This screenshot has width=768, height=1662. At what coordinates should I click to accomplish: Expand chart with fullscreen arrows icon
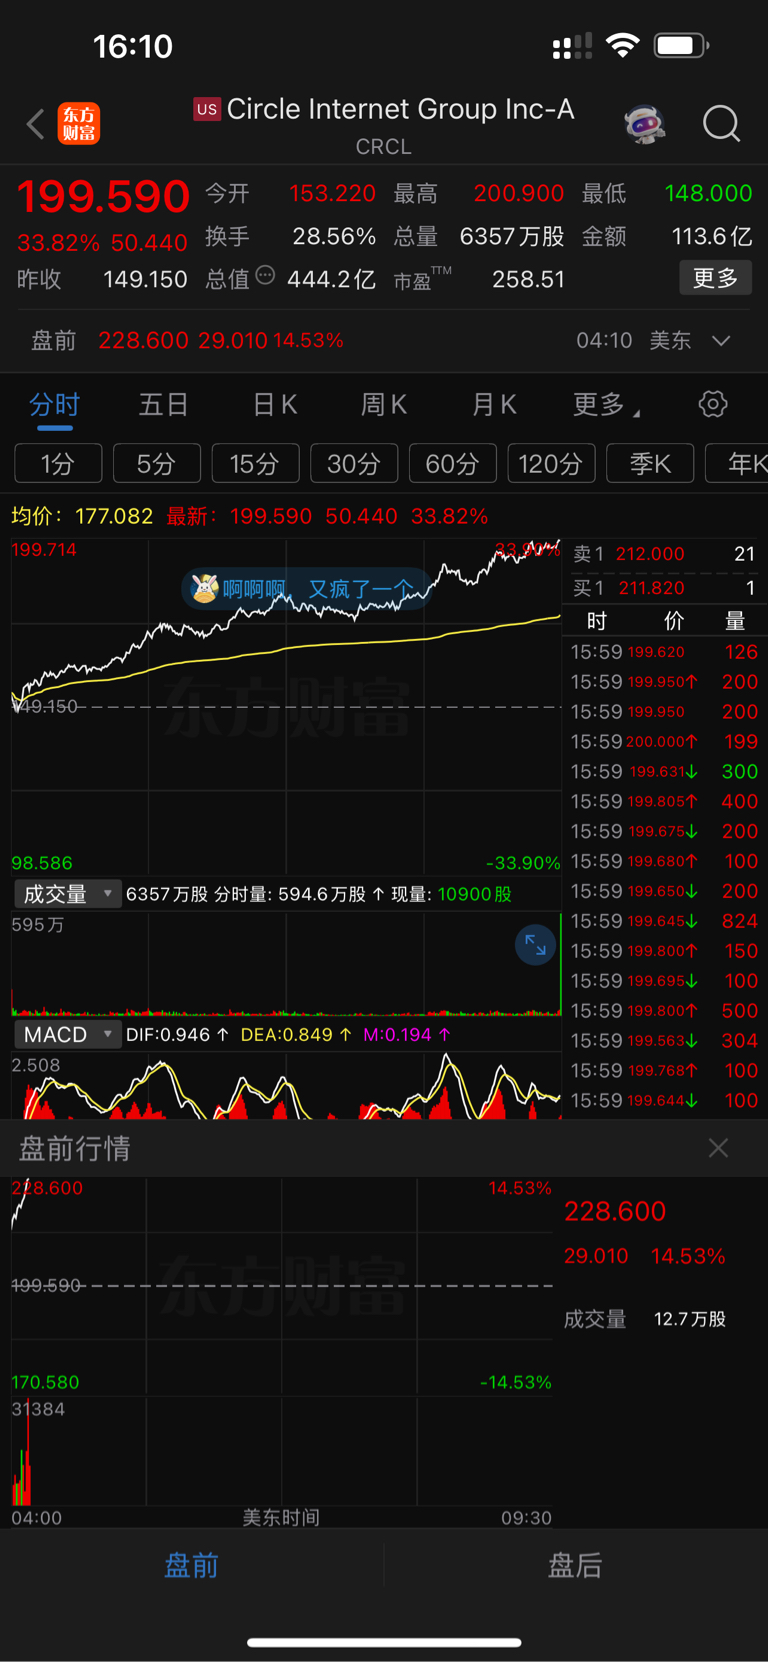point(535,945)
